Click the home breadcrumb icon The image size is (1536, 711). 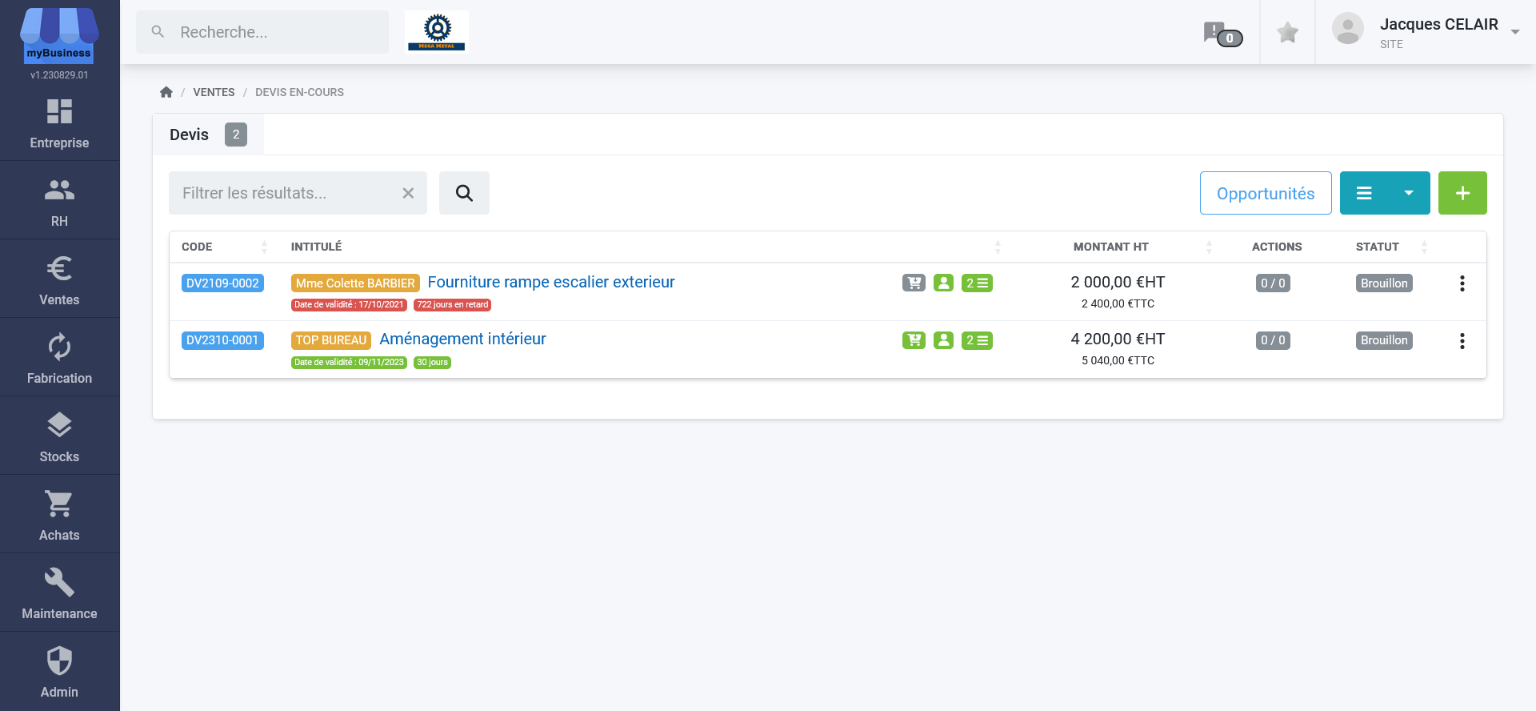click(x=166, y=92)
